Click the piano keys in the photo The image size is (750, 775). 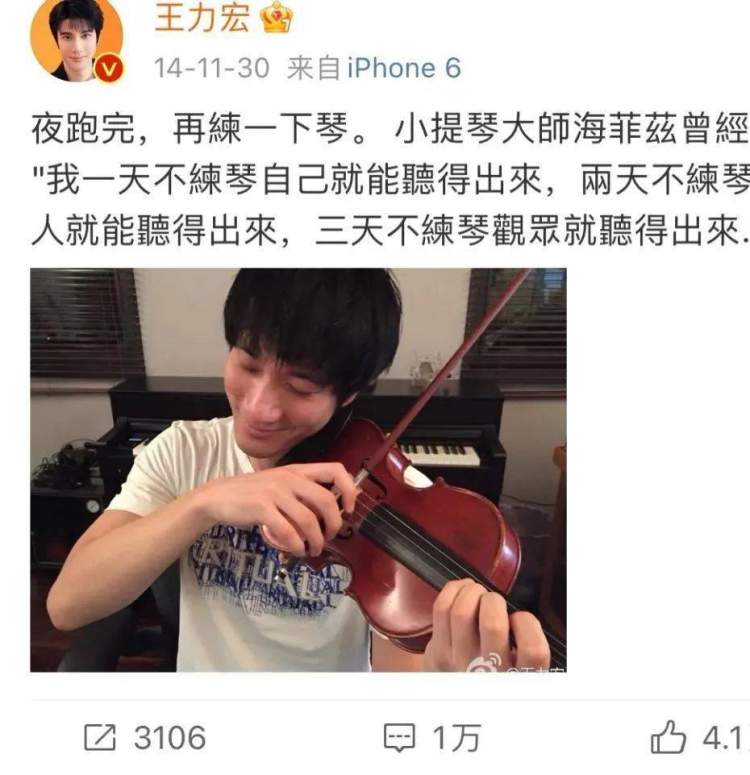439,454
